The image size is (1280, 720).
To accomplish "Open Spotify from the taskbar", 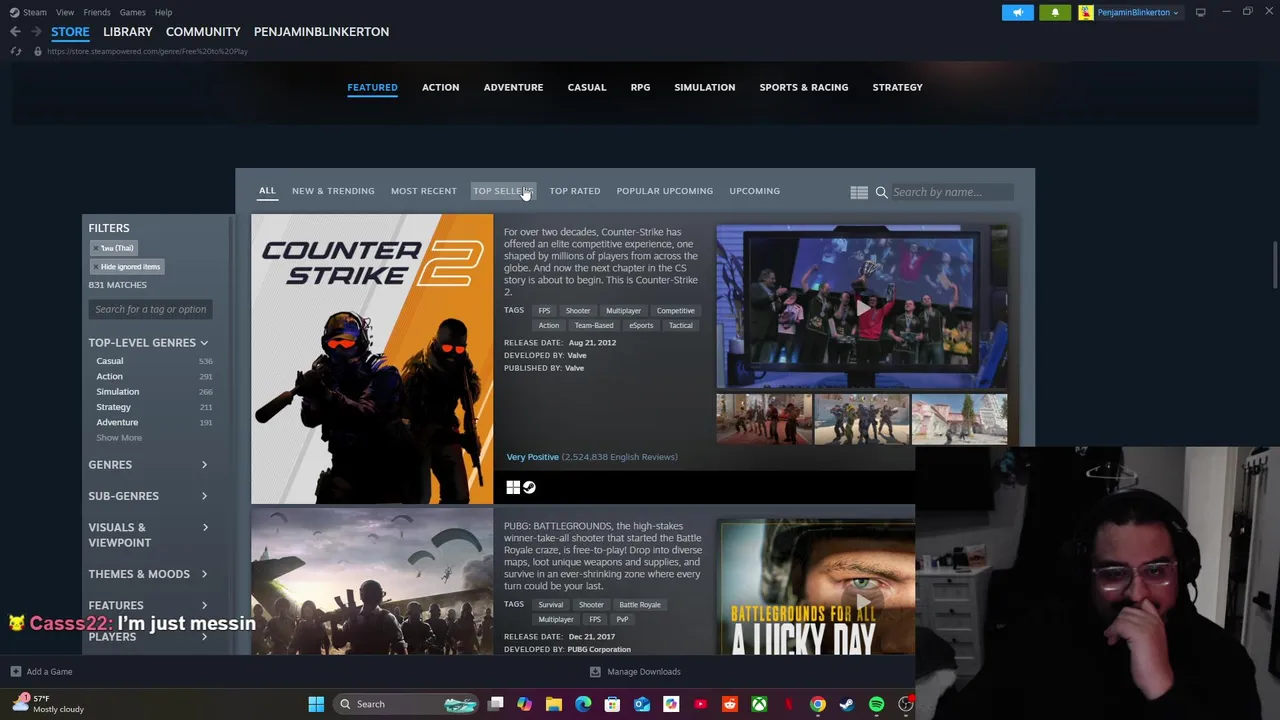I will click(x=876, y=704).
